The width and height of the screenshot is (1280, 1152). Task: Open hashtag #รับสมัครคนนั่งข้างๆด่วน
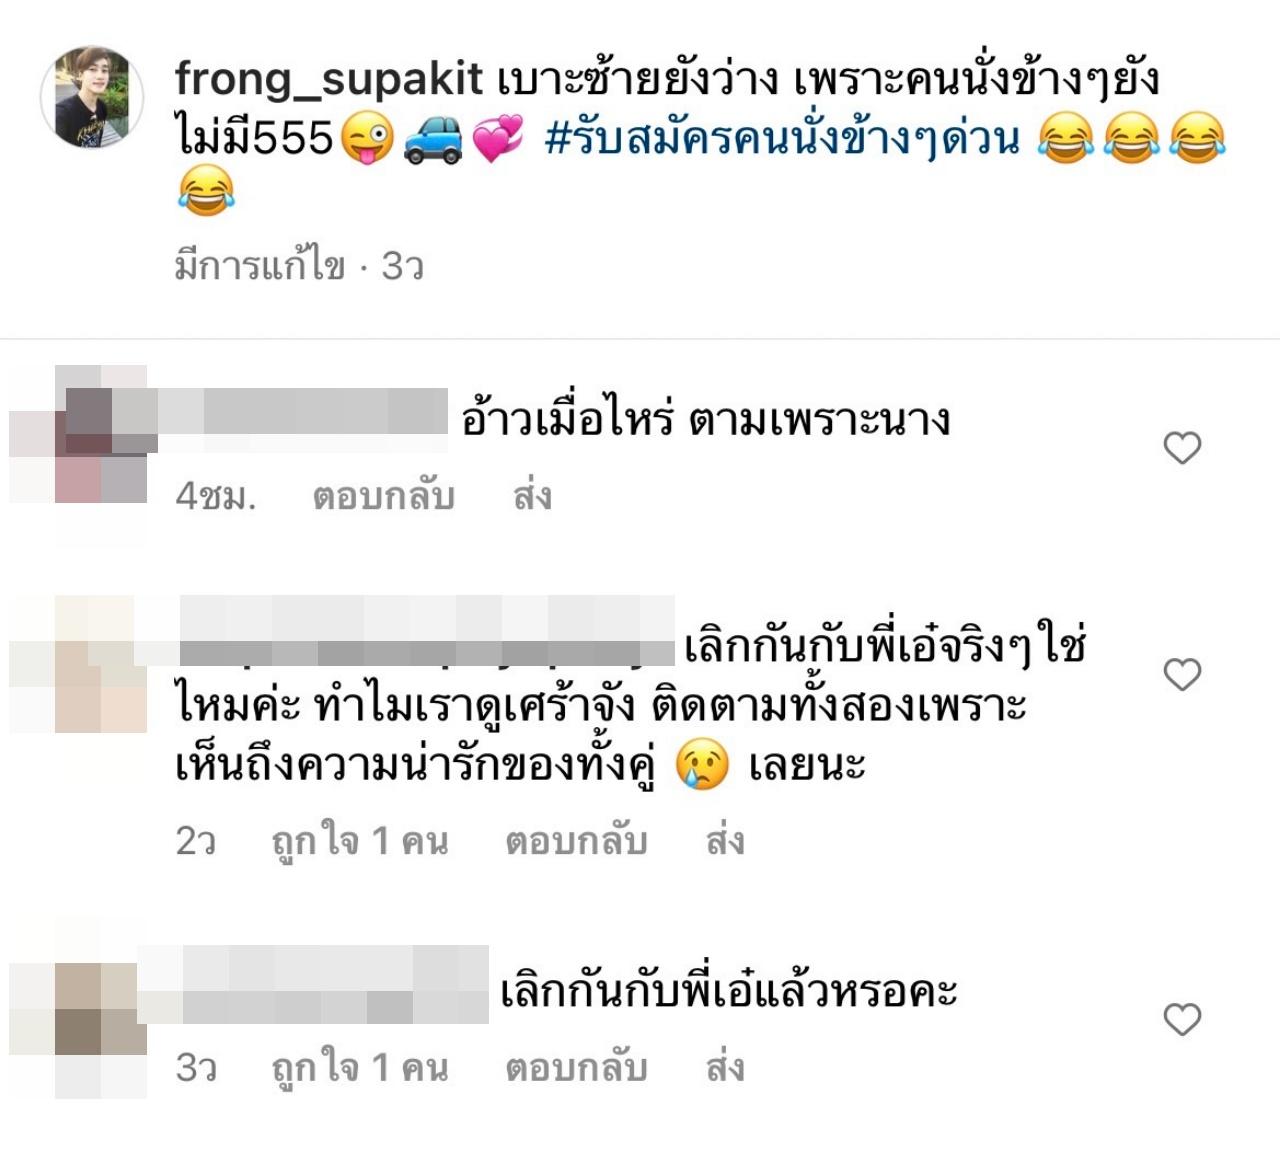(x=782, y=138)
